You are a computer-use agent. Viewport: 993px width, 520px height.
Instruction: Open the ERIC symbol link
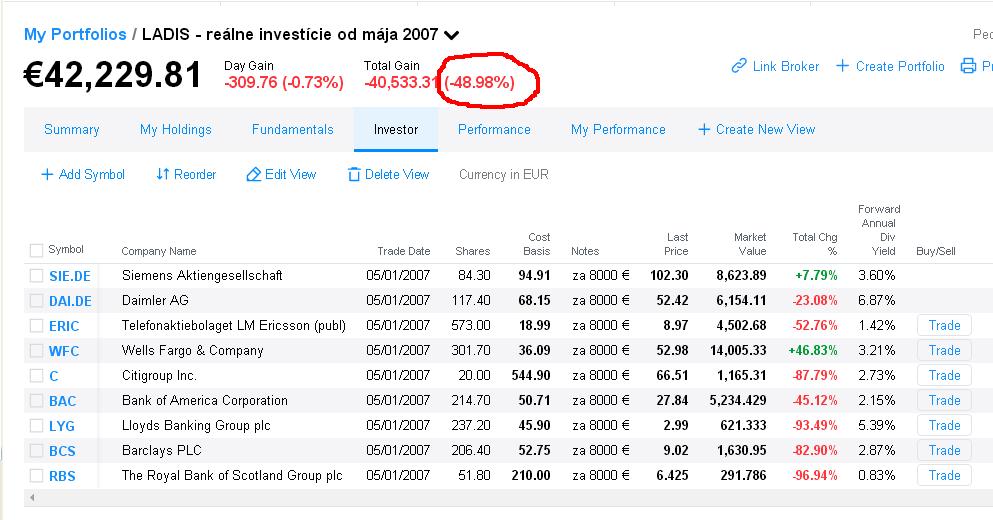pos(64,326)
